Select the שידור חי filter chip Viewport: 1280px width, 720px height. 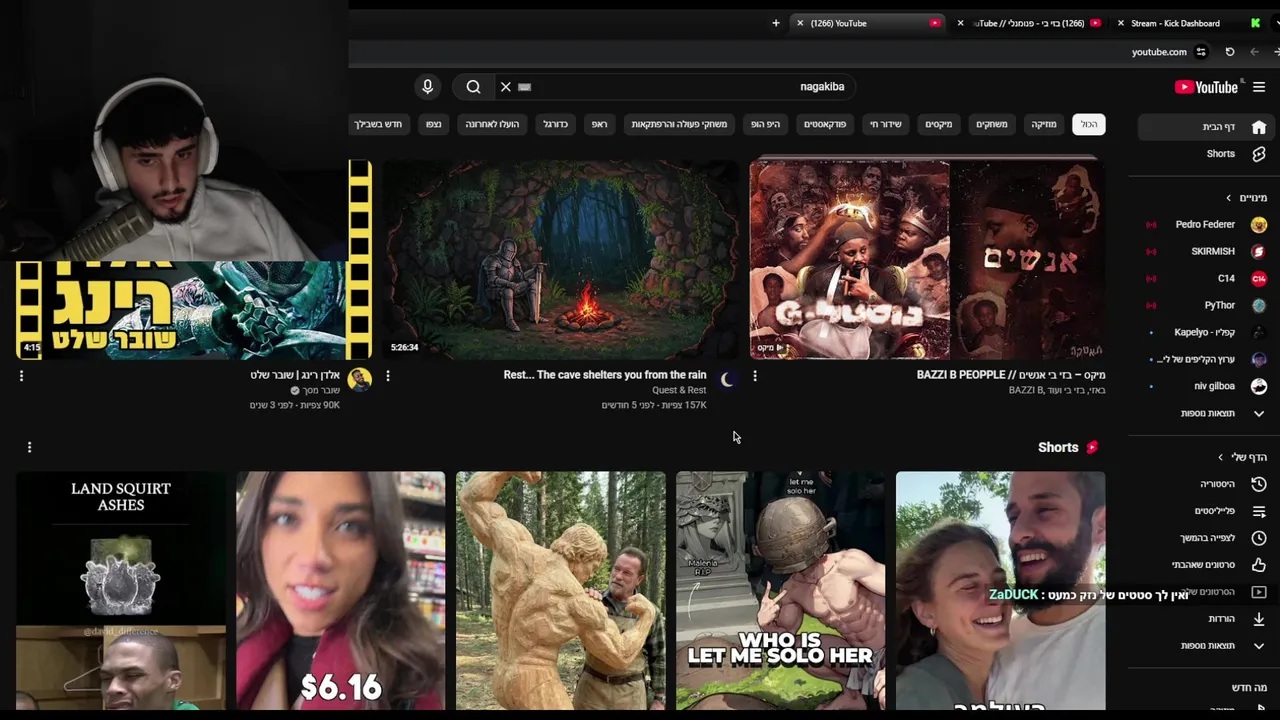(x=885, y=124)
